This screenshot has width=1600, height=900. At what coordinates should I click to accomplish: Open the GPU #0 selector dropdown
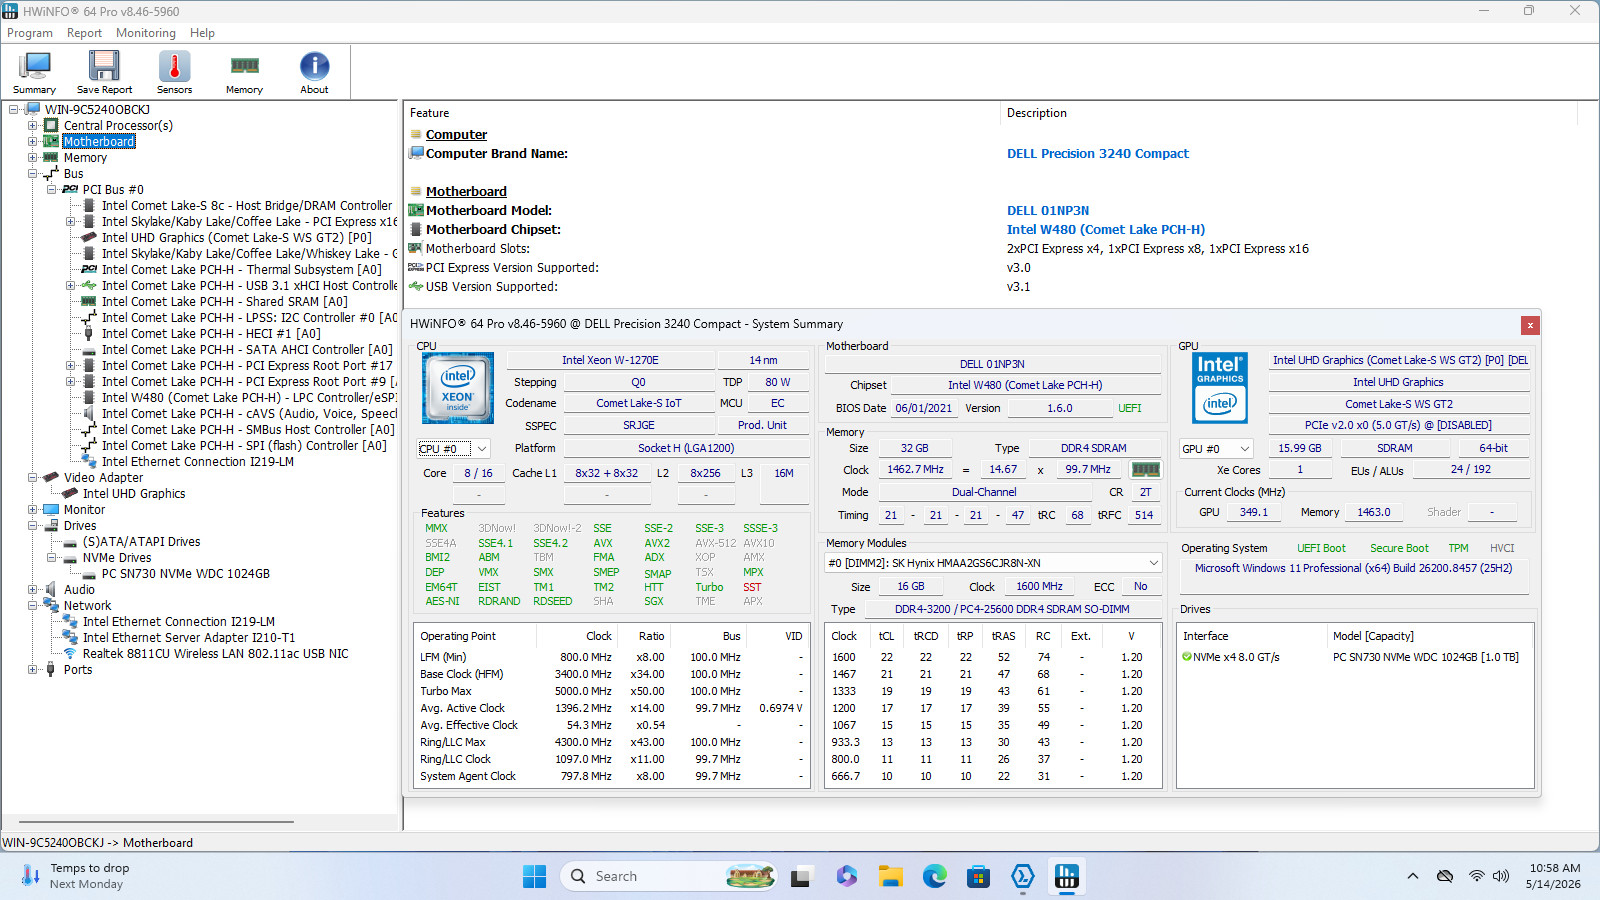tap(1216, 449)
